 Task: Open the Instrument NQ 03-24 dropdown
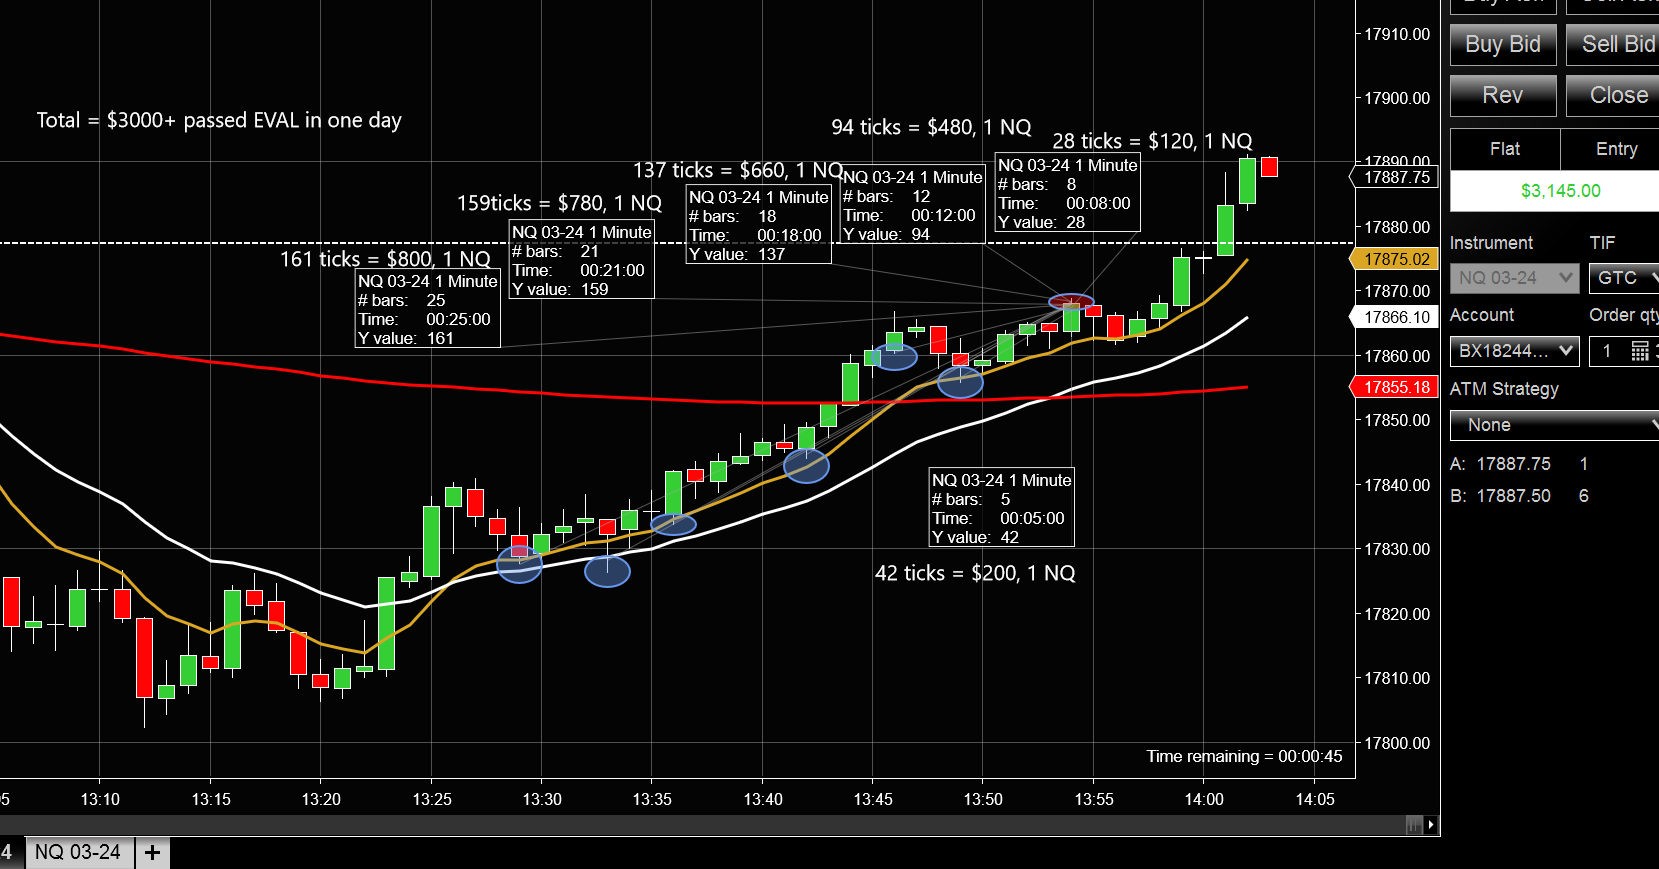(1514, 278)
